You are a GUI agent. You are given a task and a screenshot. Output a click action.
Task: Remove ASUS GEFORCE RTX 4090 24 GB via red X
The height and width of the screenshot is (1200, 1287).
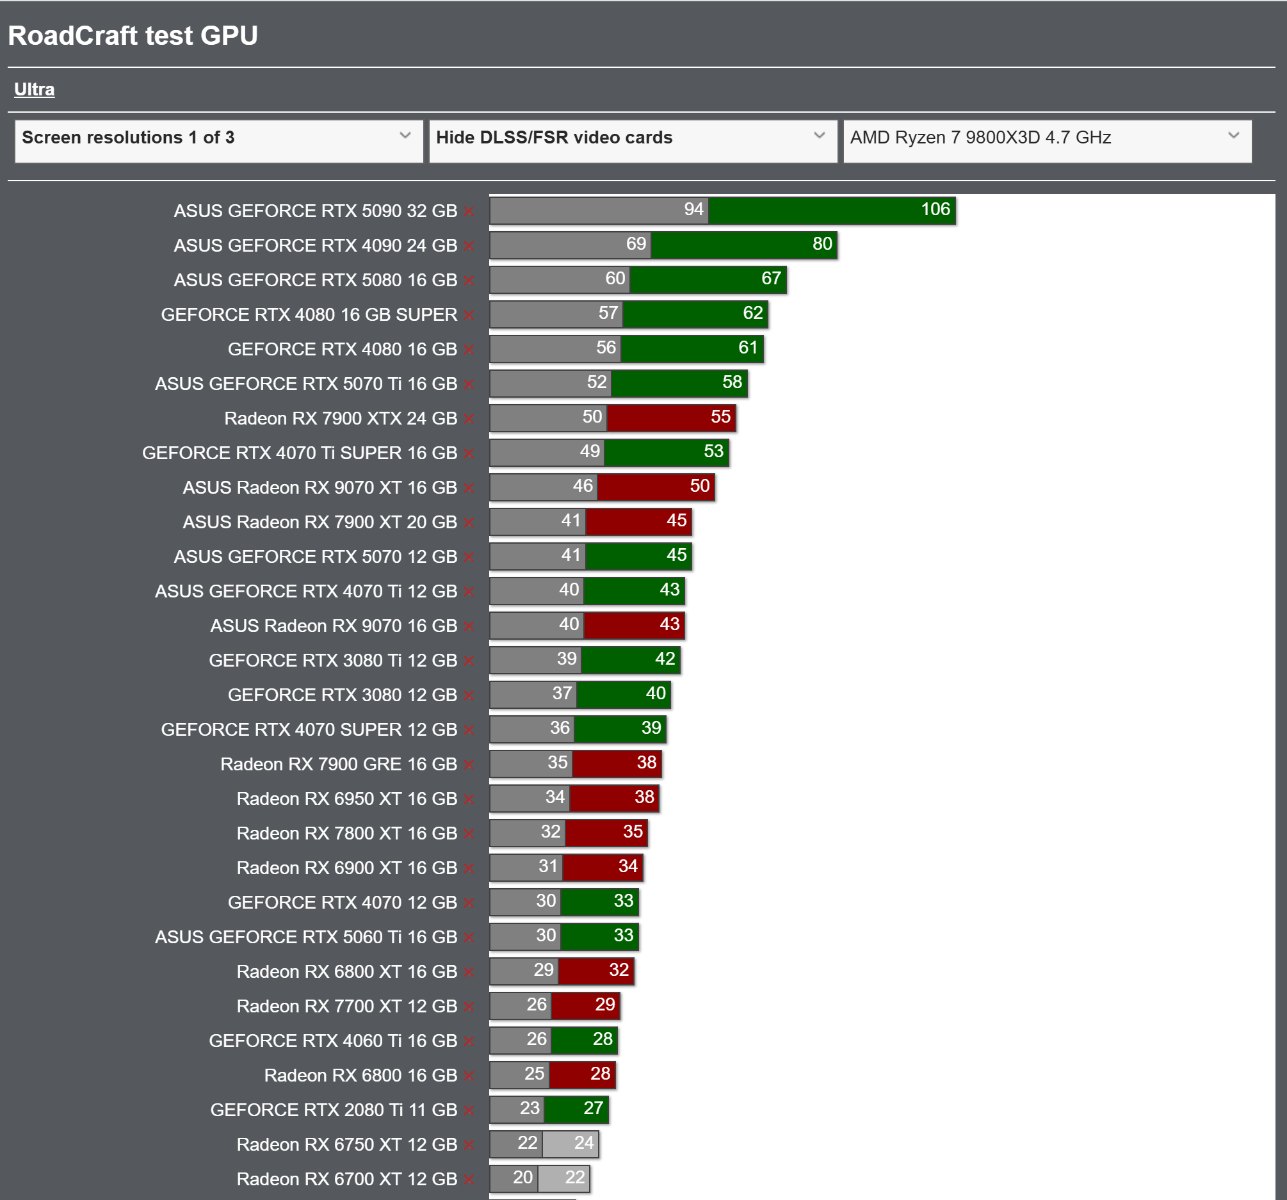(468, 247)
